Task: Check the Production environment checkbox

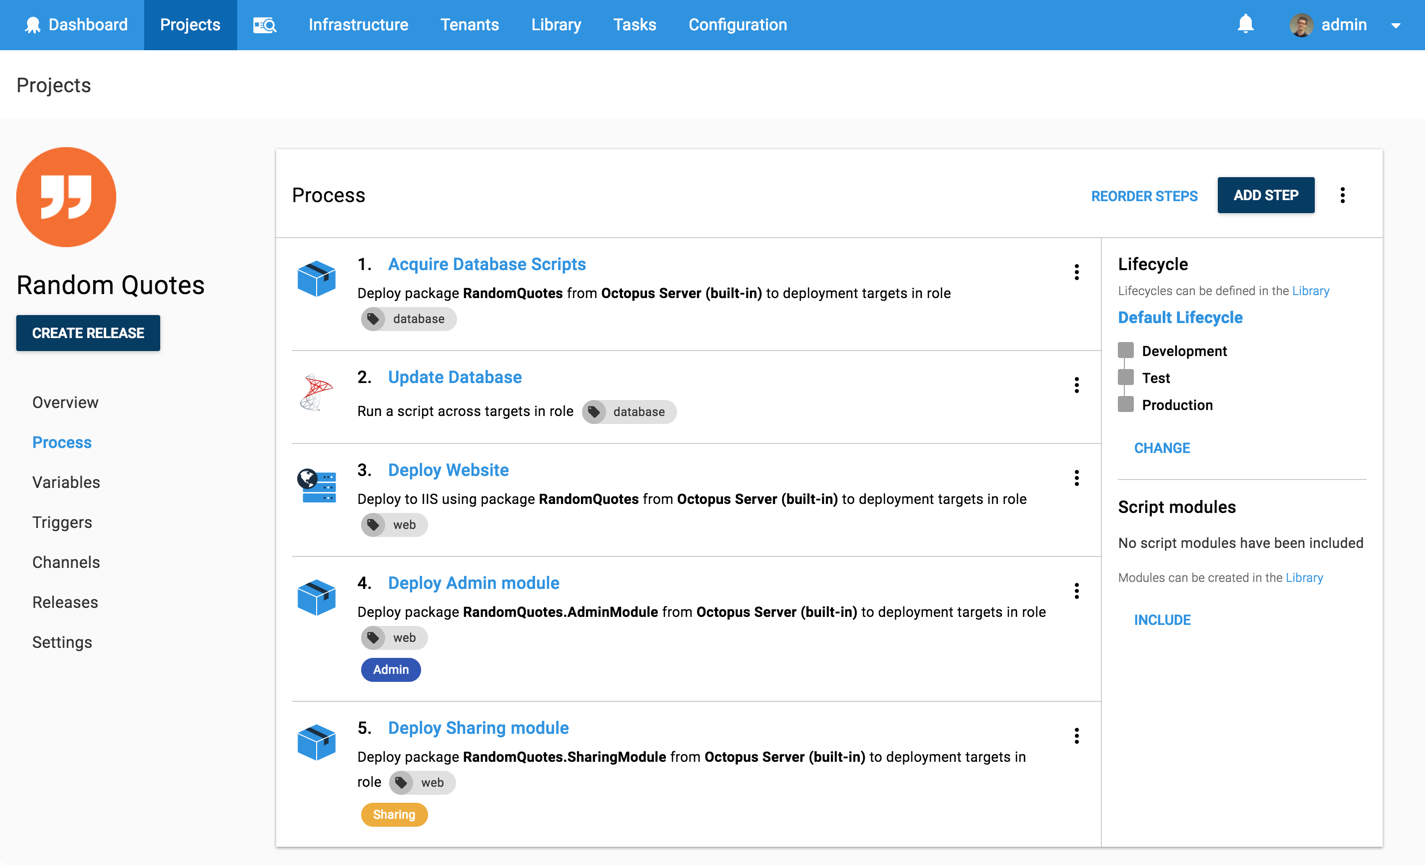Action: pyautogui.click(x=1126, y=404)
